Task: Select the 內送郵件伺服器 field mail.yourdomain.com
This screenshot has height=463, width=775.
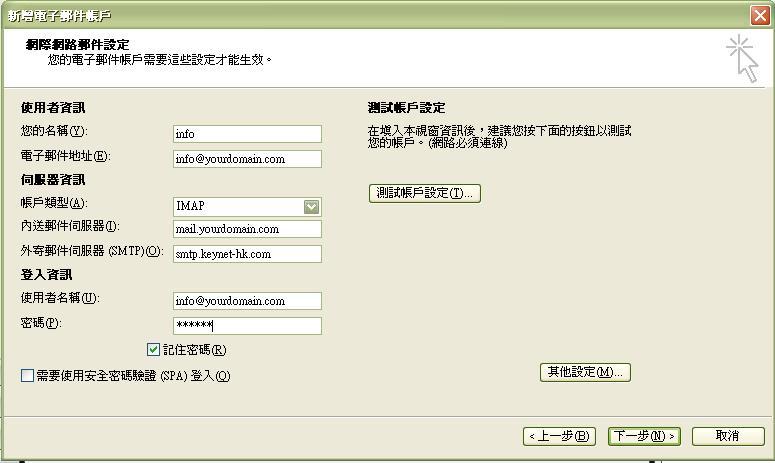Action: tap(247, 229)
